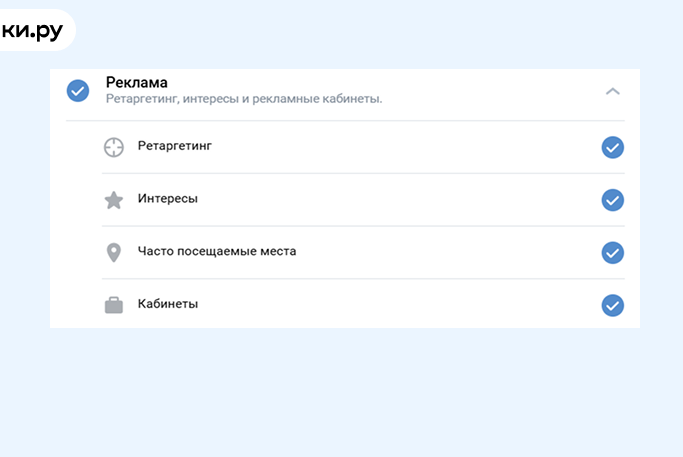Collapse the Реклама section with the chevron

click(x=613, y=91)
